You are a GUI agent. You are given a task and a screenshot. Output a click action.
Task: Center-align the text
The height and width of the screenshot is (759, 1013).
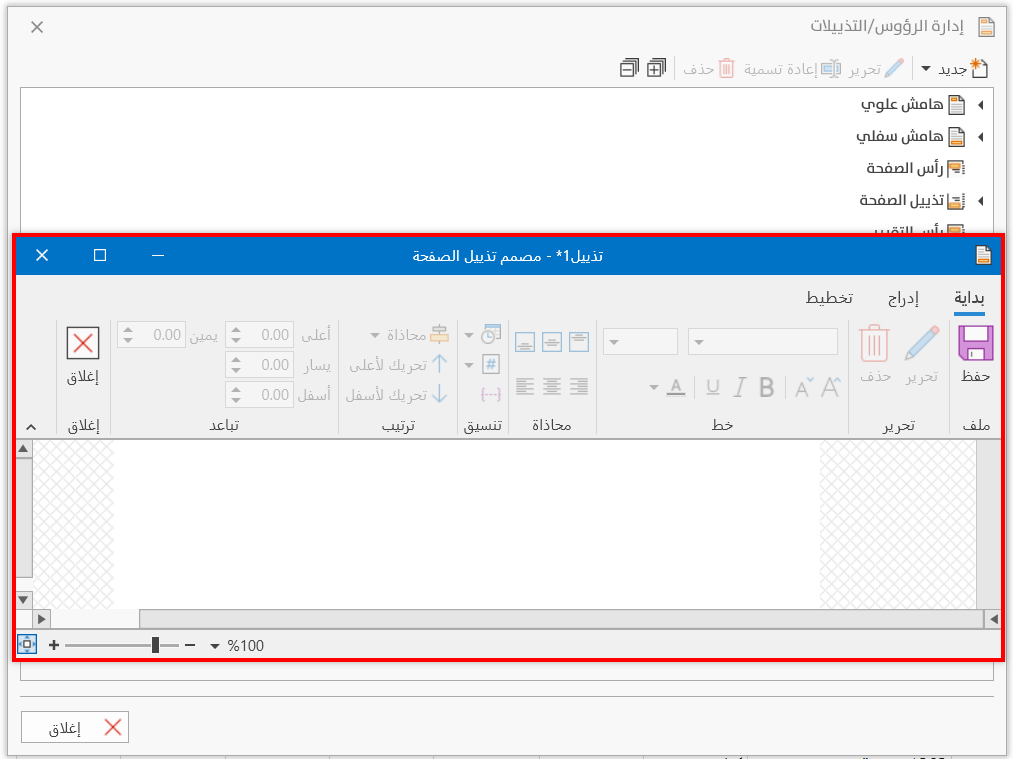(552, 386)
